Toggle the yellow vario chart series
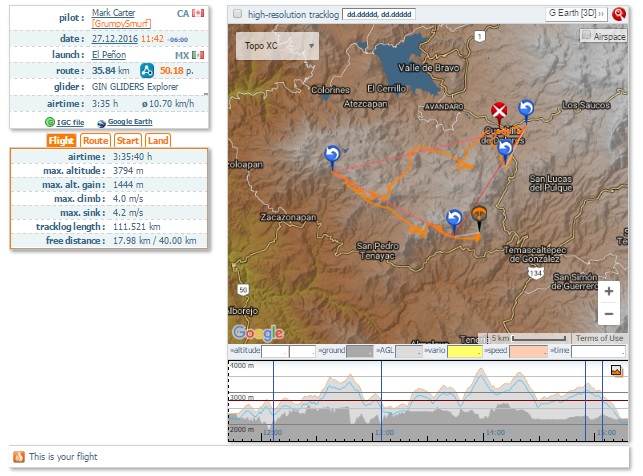643x476 pixels. pyautogui.click(x=463, y=352)
